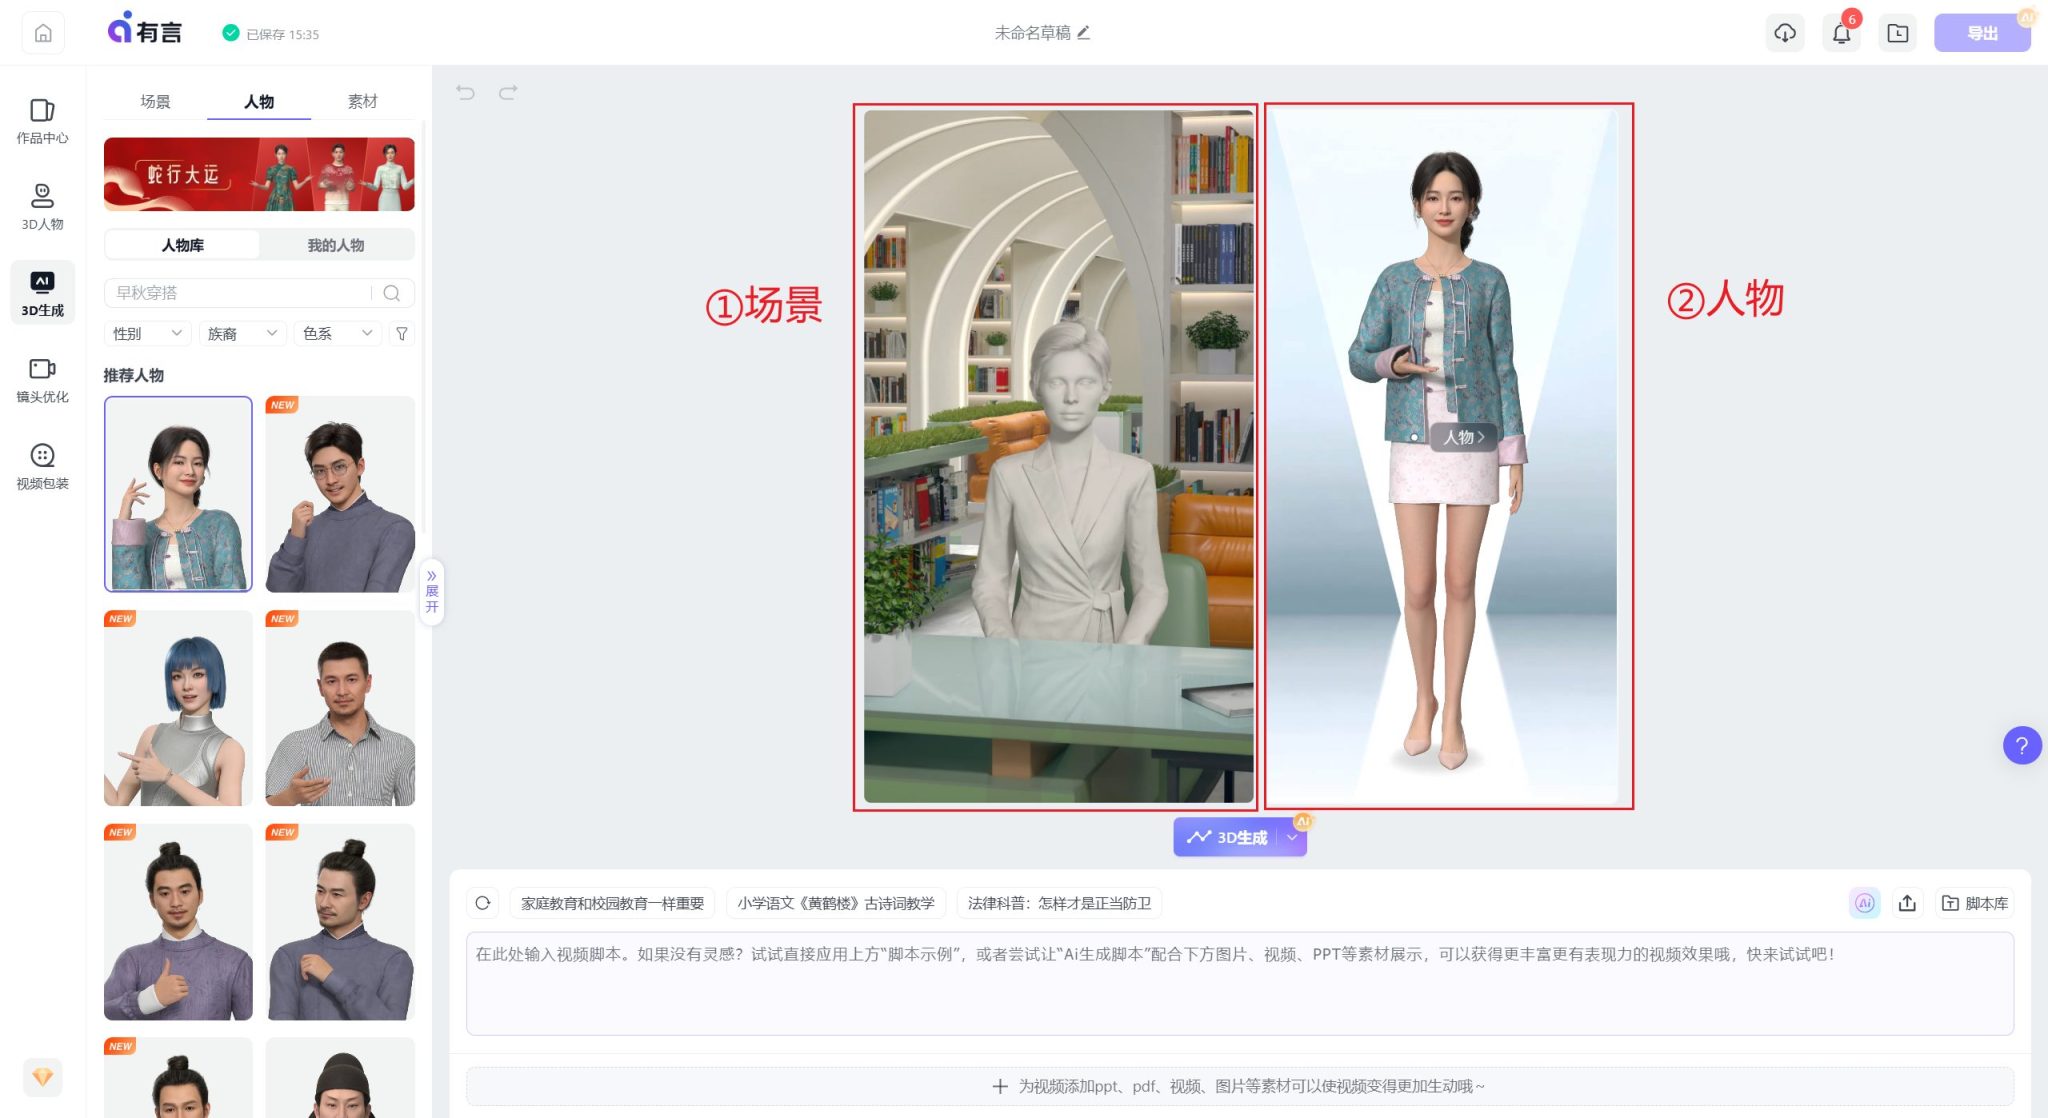The width and height of the screenshot is (2048, 1118).
Task: Open 视频包装 sidebar tool
Action: tap(42, 467)
